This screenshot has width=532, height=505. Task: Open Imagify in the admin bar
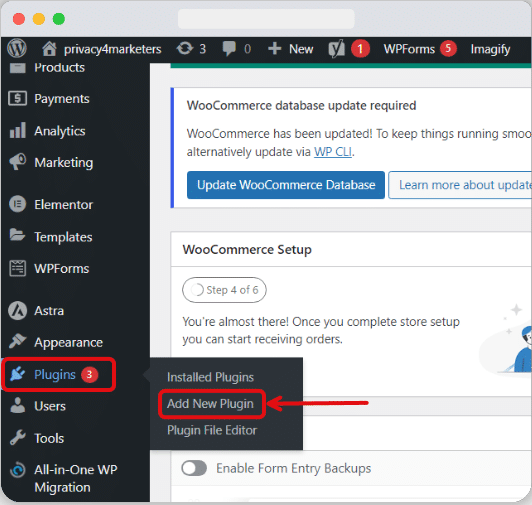pos(490,50)
